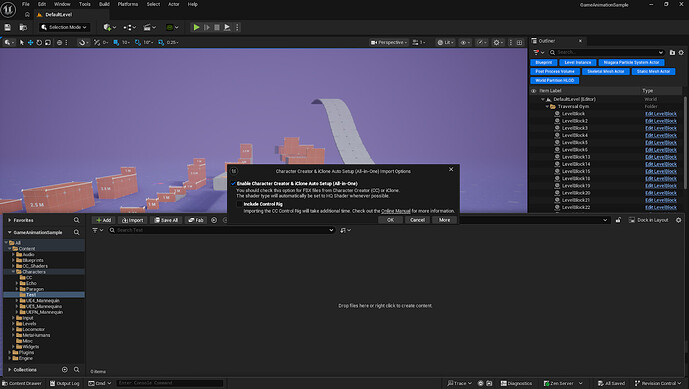Click the viewport layout grid icon
Image resolution: width=689 pixels, height=389 pixels.
click(x=519, y=43)
